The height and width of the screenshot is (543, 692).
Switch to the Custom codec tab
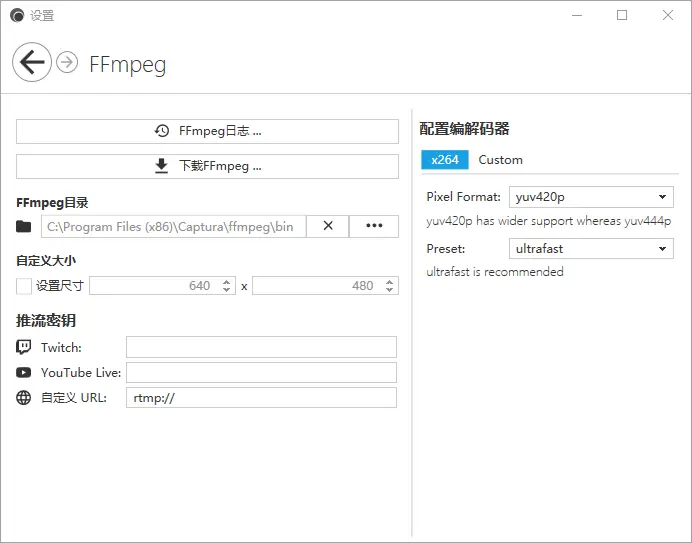coord(500,160)
